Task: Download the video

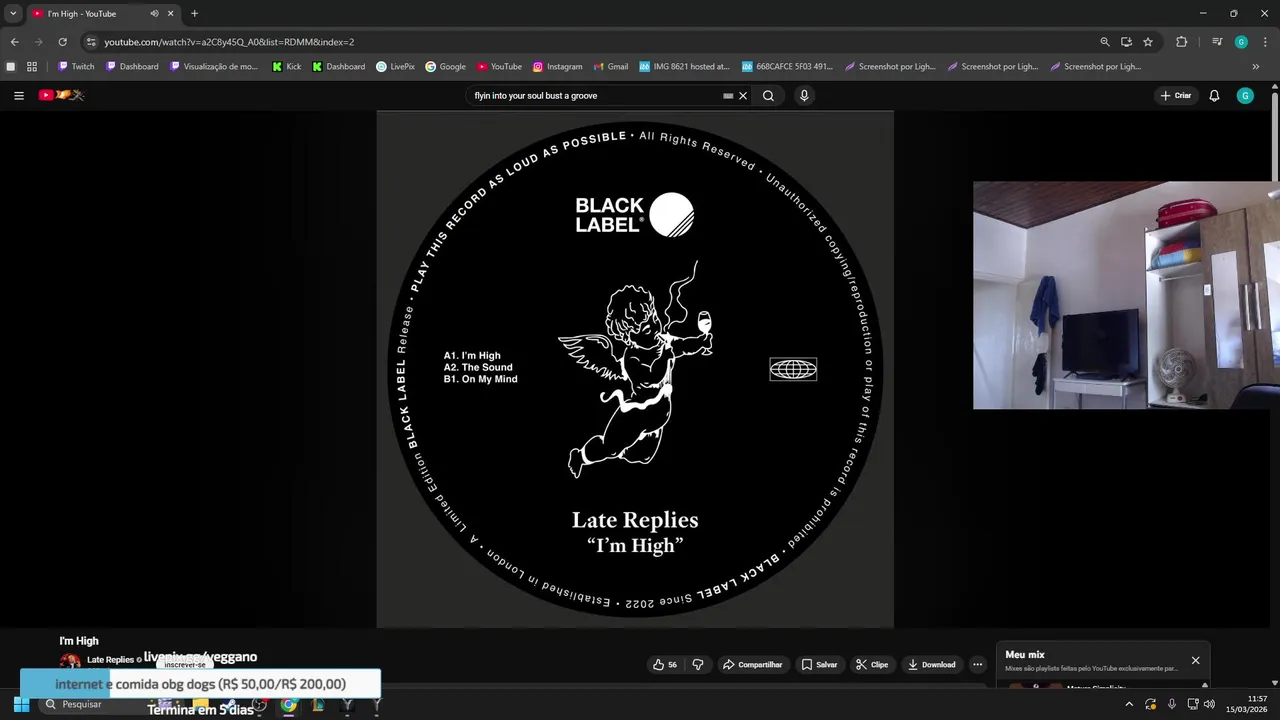Action: pyautogui.click(x=932, y=664)
